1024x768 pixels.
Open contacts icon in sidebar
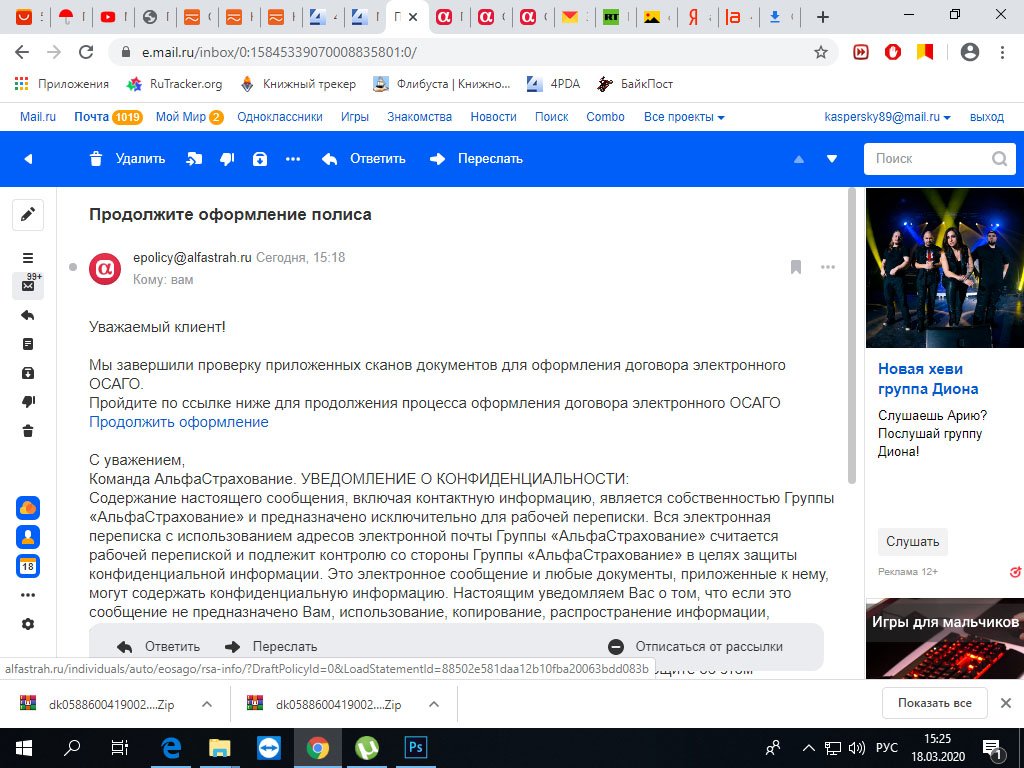tap(28, 537)
